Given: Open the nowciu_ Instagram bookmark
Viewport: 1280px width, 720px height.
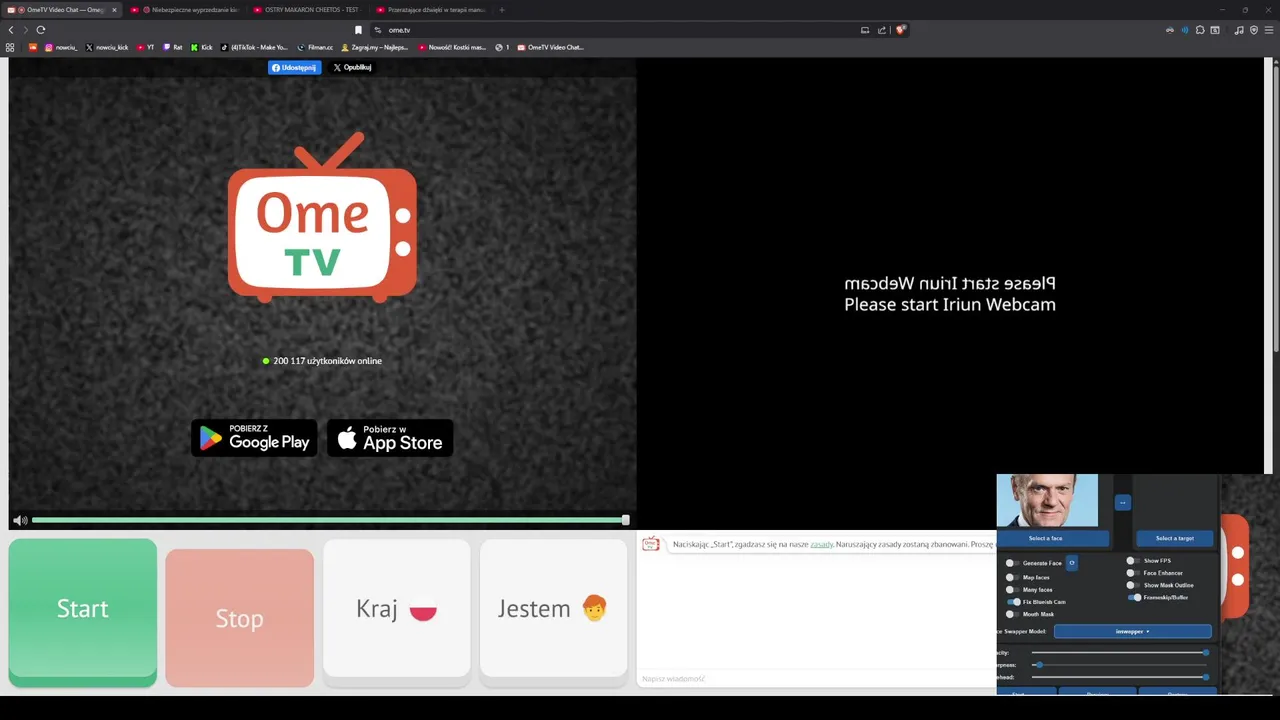Looking at the screenshot, I should [x=61, y=47].
